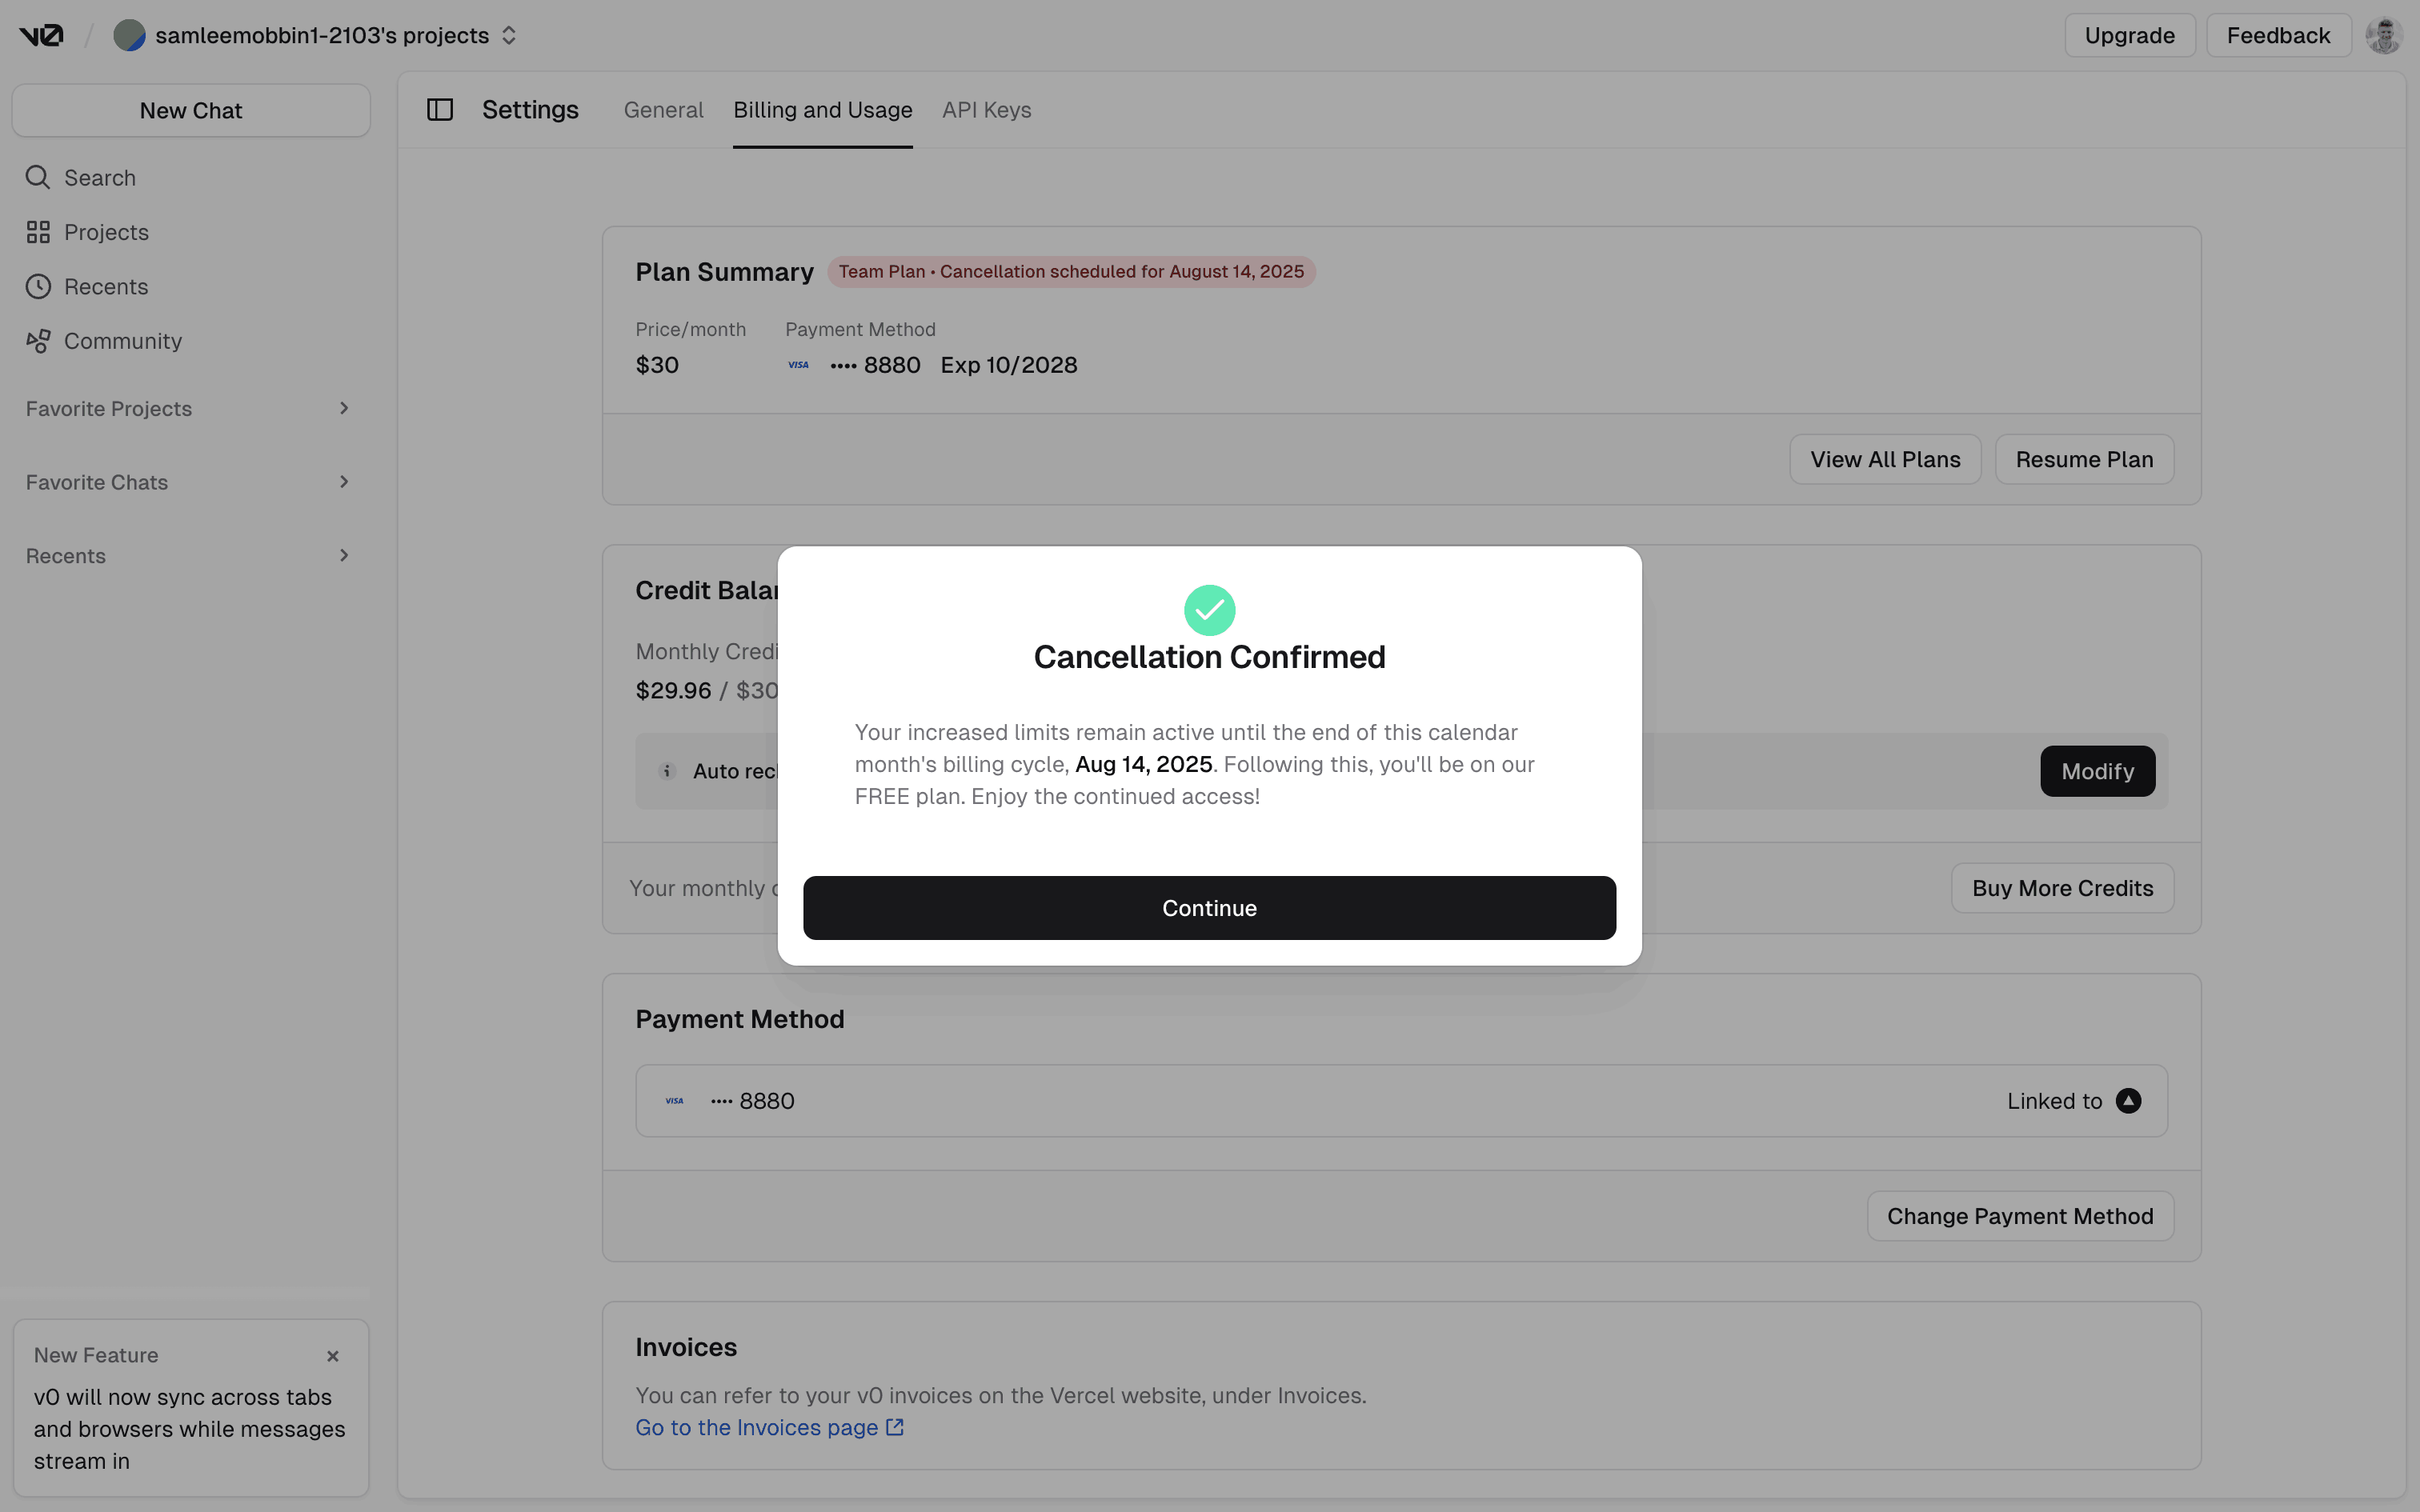The height and width of the screenshot is (1512, 2420).
Task: Switch to the General settings tab
Action: (663, 110)
